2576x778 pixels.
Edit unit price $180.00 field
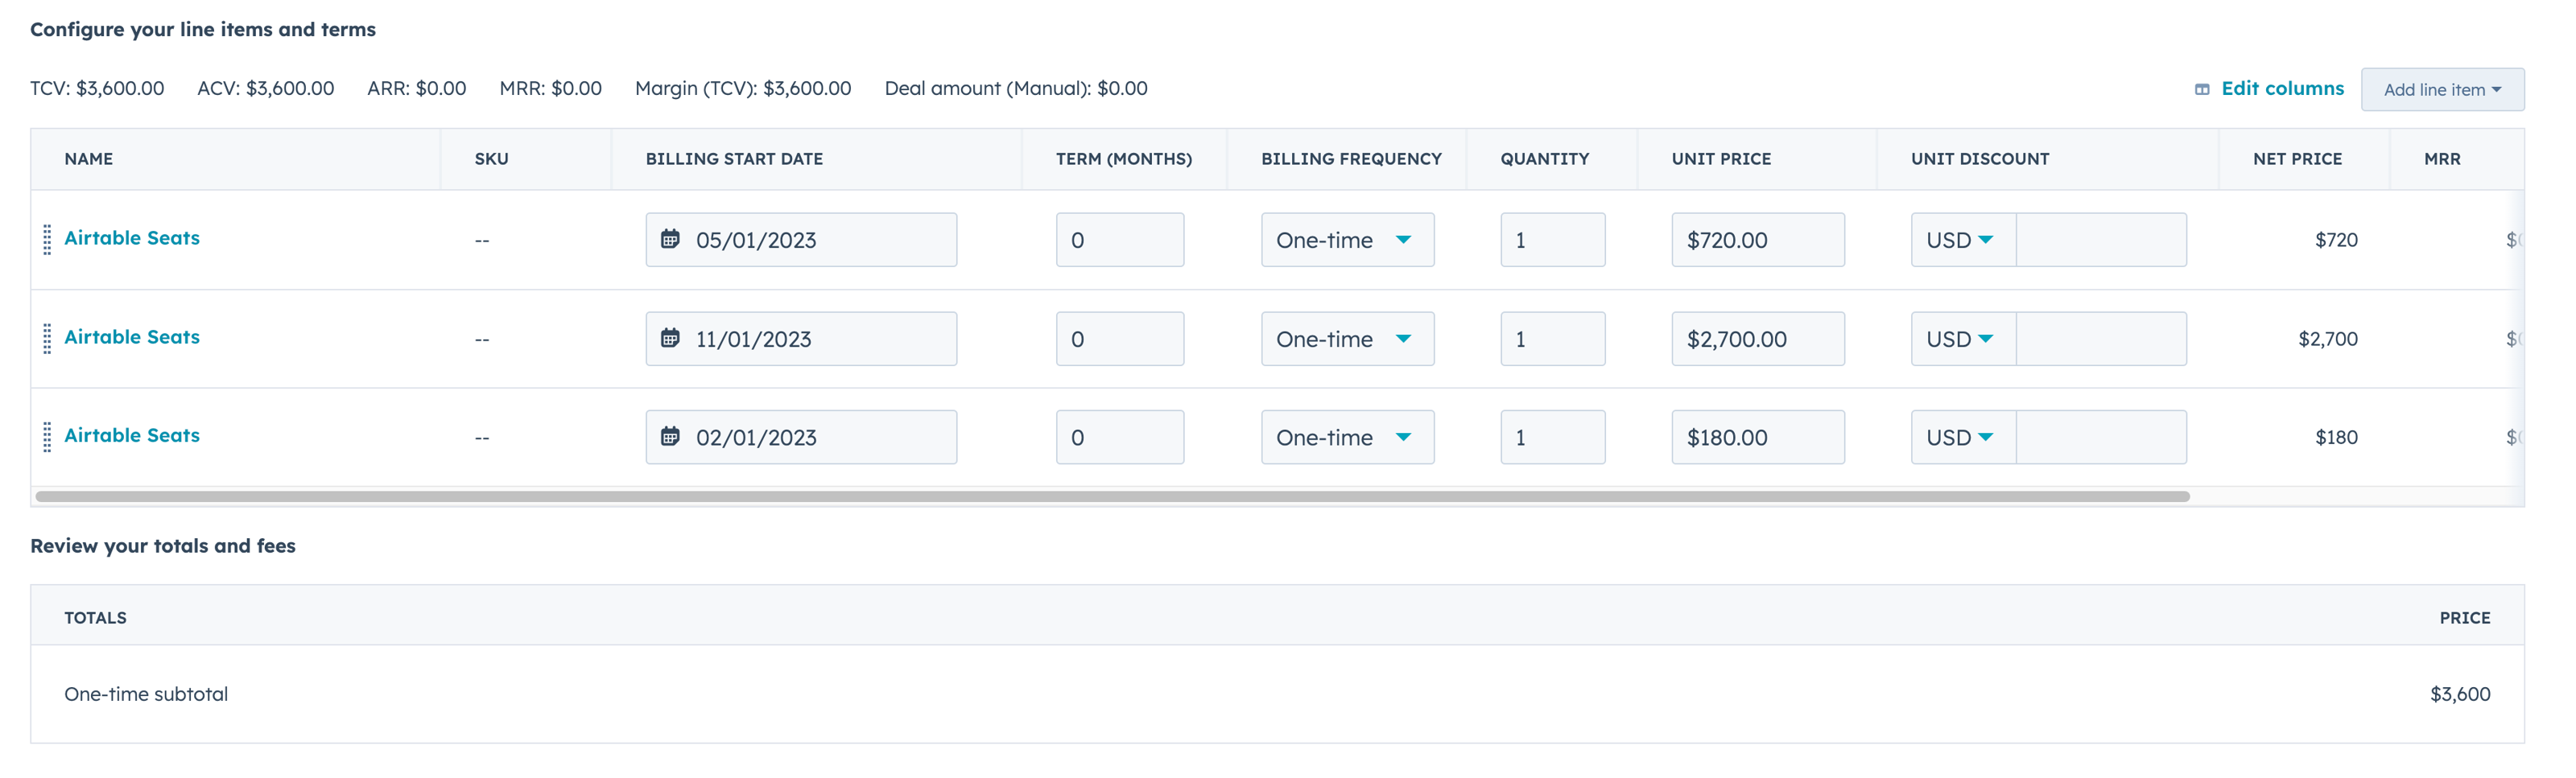(1758, 437)
